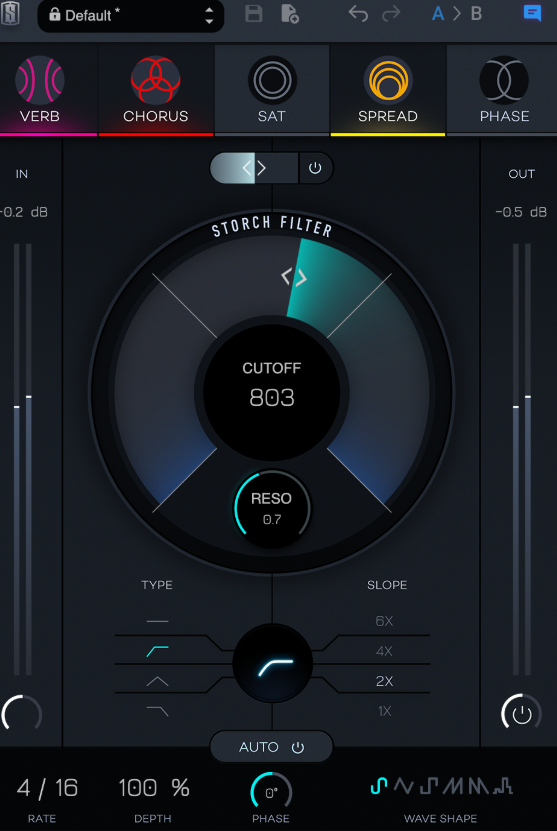Toggle the AUTO modulation power button
Screen dimensions: 557x831
(298, 747)
